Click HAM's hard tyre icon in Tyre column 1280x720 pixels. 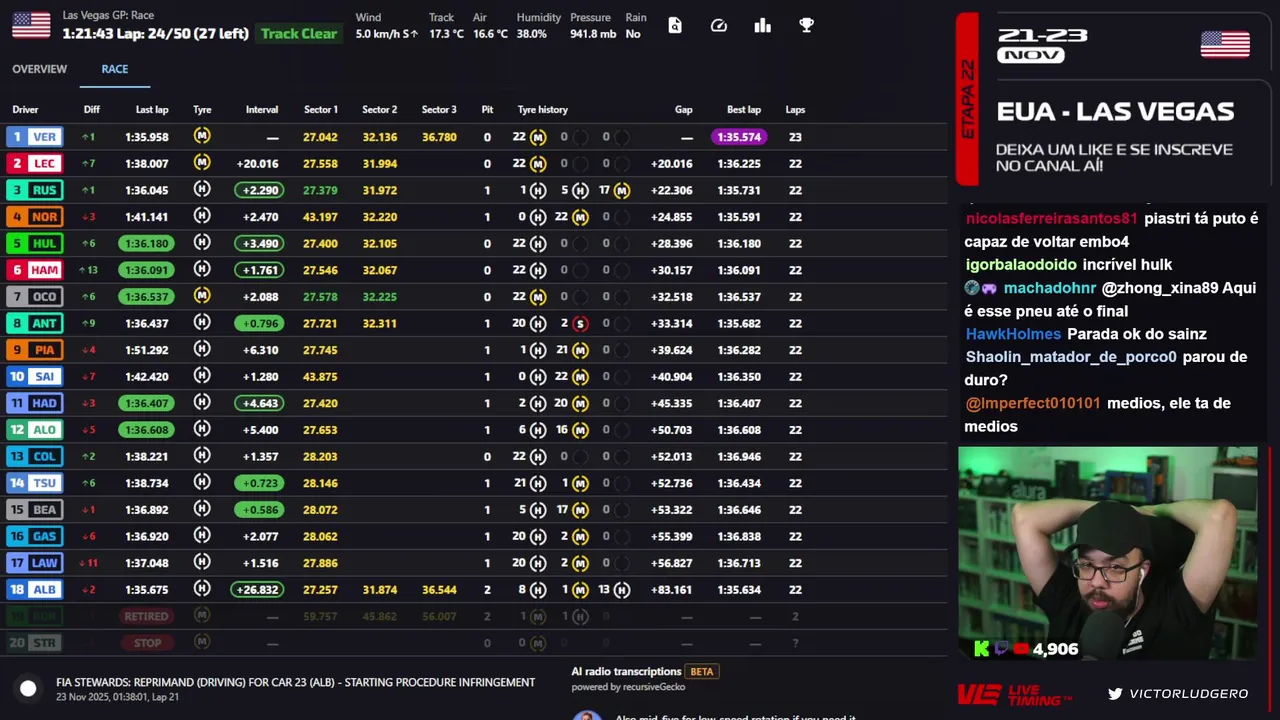[202, 269]
